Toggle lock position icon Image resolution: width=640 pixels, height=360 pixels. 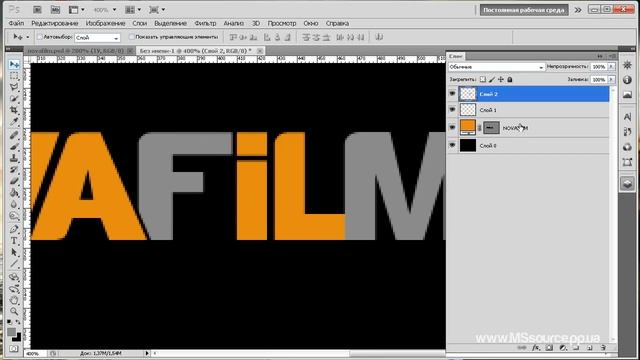501,80
